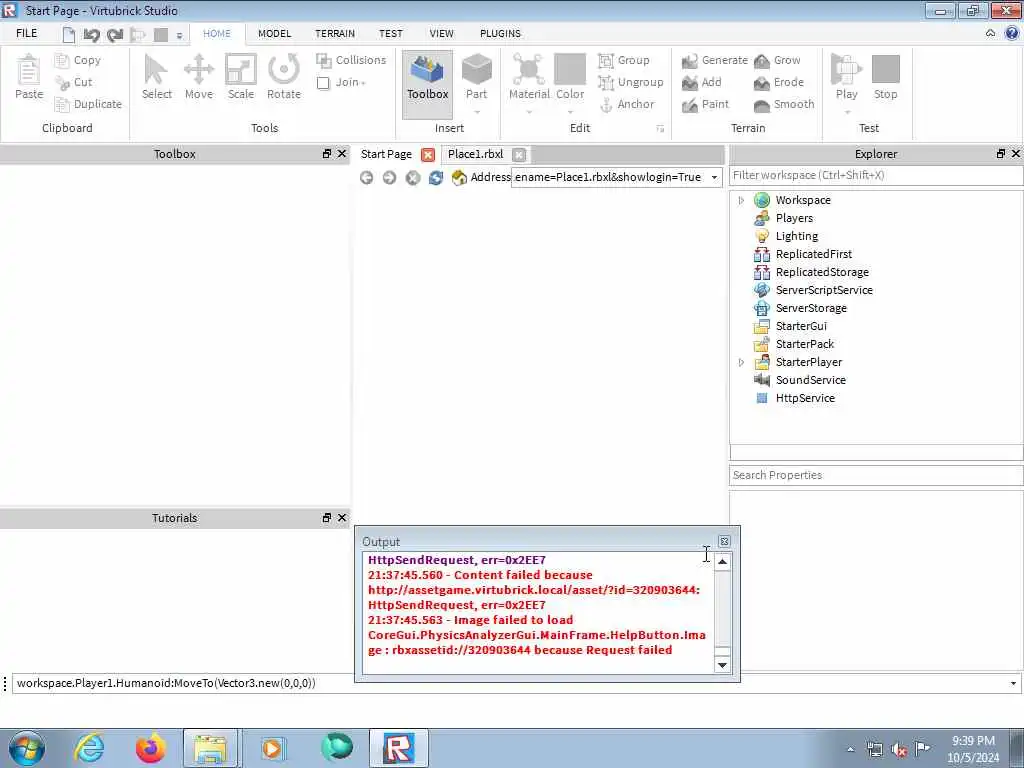Close the Output window

pos(724,541)
